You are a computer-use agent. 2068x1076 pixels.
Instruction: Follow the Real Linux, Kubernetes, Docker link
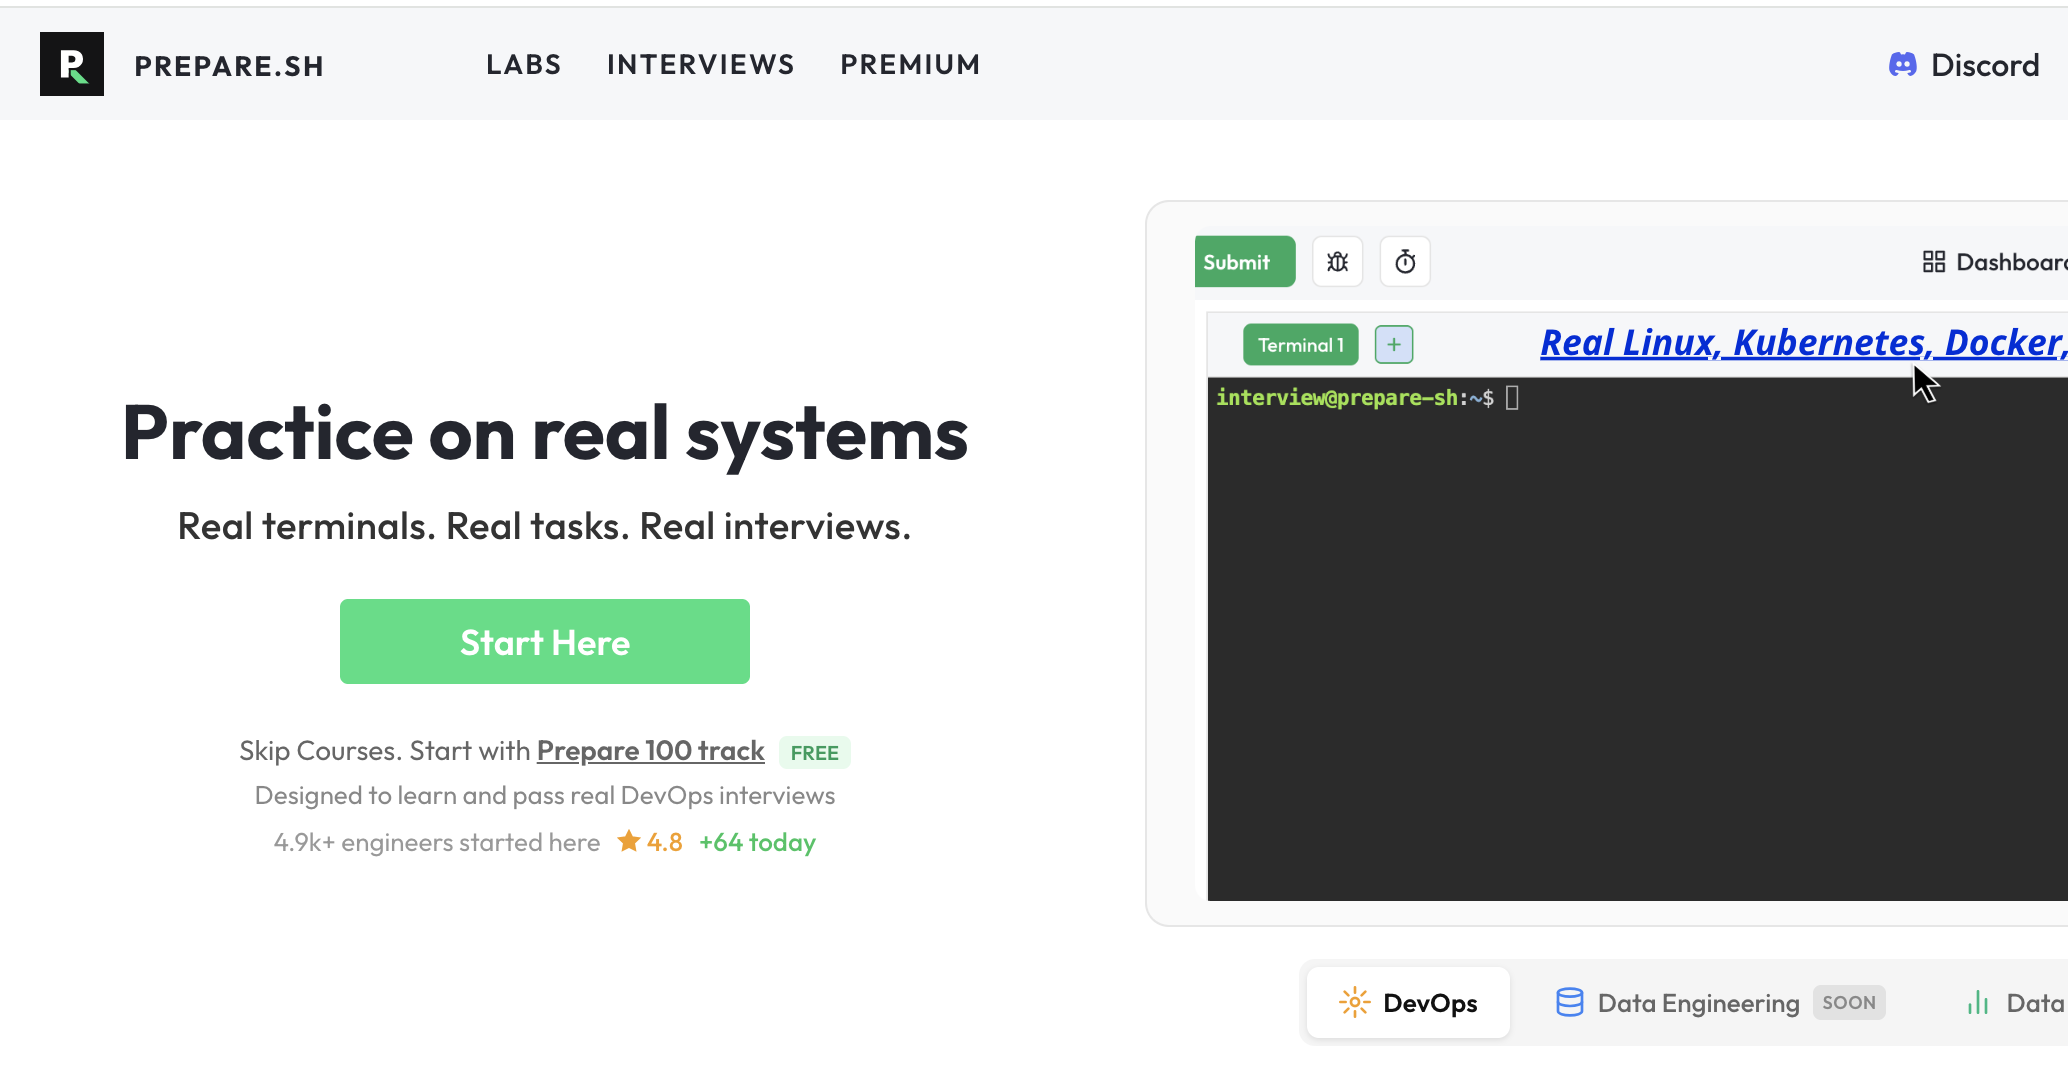pos(1803,343)
